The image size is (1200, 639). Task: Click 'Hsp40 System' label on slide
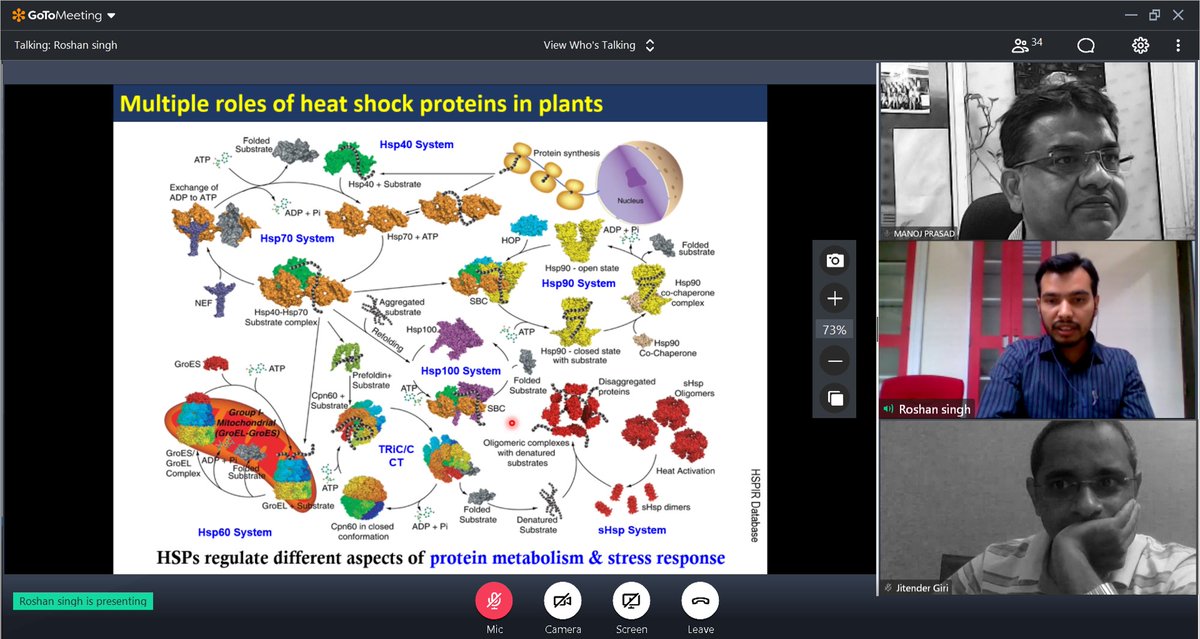point(416,145)
